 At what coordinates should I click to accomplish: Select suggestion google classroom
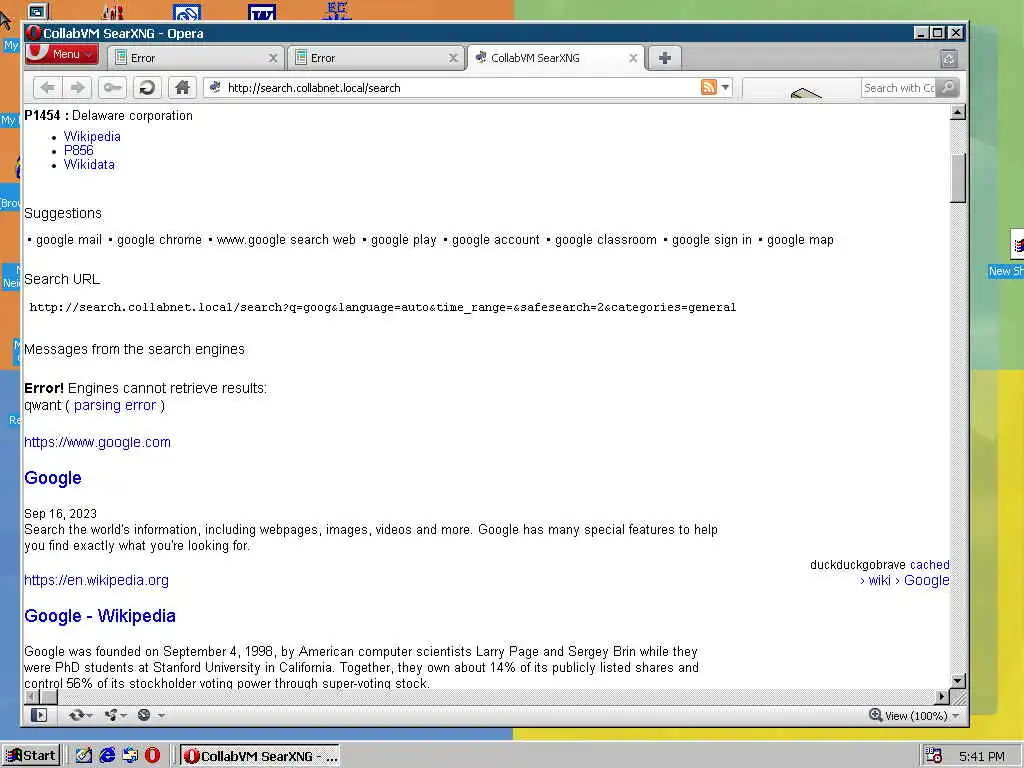[606, 240]
